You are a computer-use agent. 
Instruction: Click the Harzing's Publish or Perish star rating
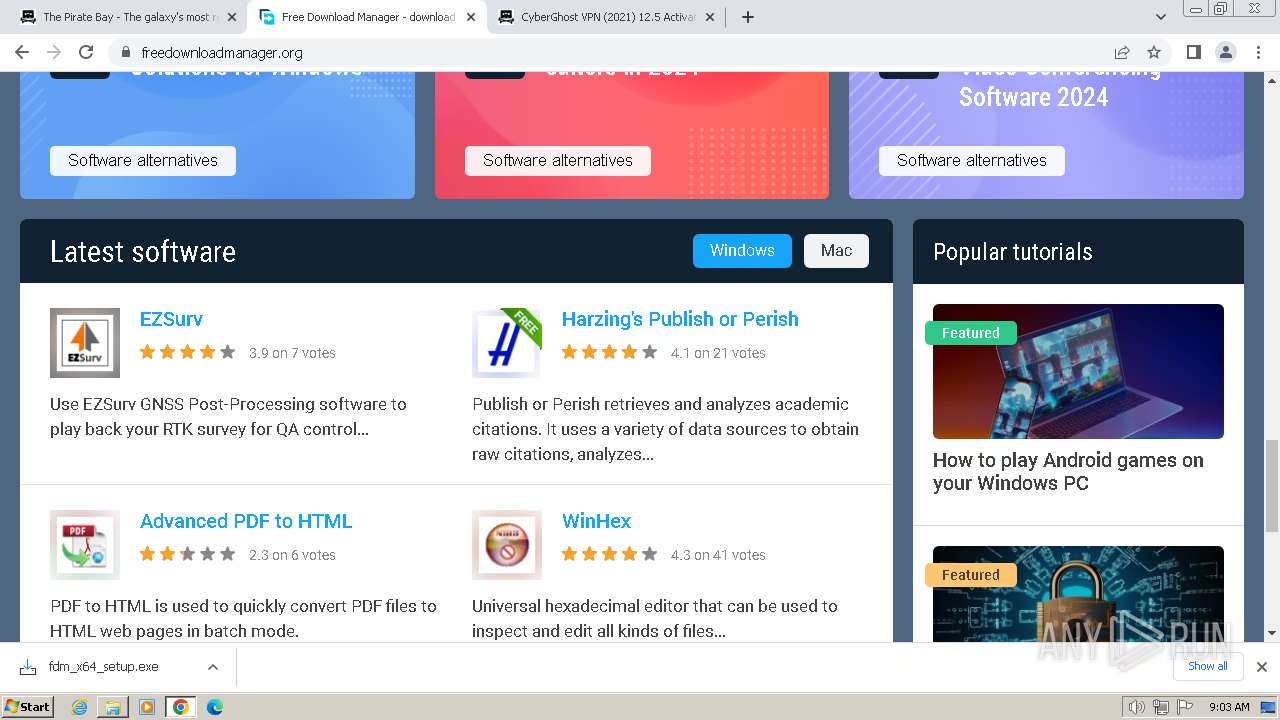[x=609, y=352]
